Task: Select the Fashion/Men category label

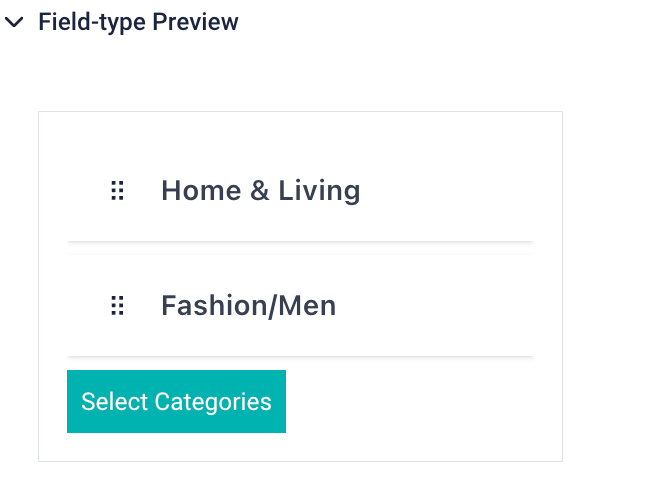Action: click(x=248, y=306)
